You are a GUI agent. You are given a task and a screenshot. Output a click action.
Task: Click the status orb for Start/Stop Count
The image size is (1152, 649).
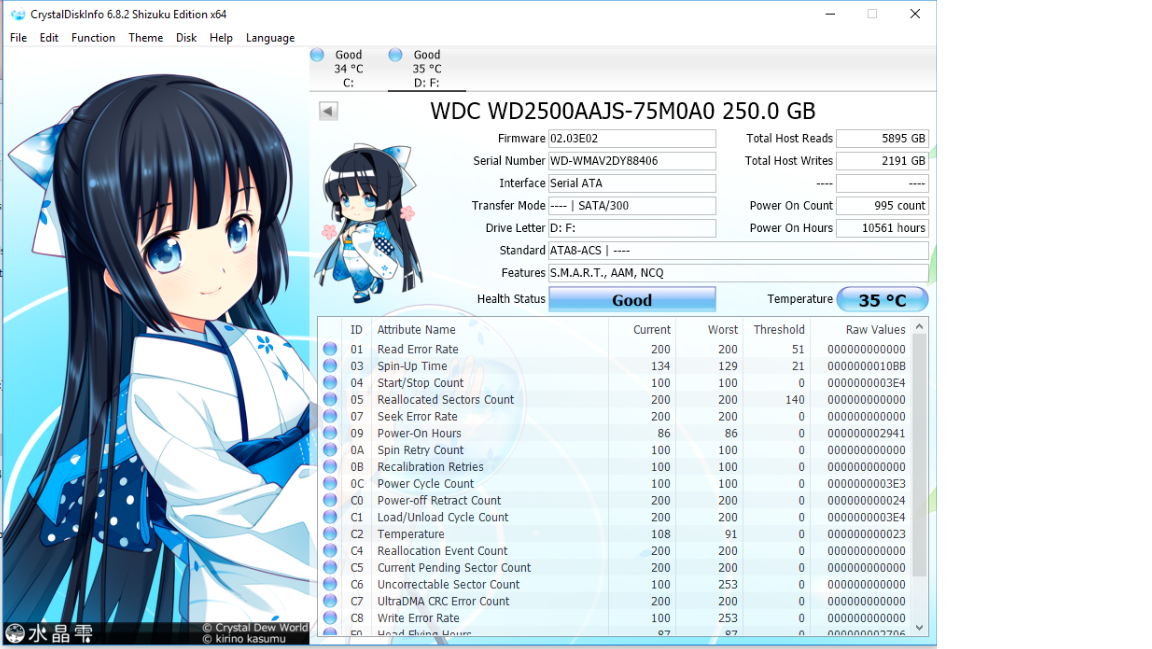330,383
